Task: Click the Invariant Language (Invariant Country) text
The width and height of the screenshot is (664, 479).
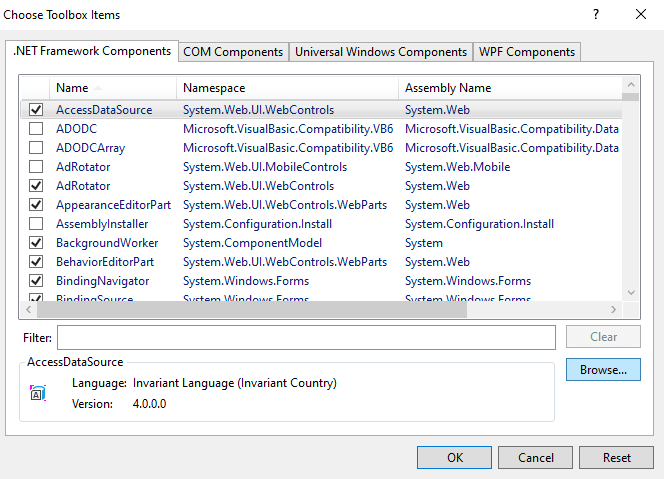Action: [x=235, y=383]
